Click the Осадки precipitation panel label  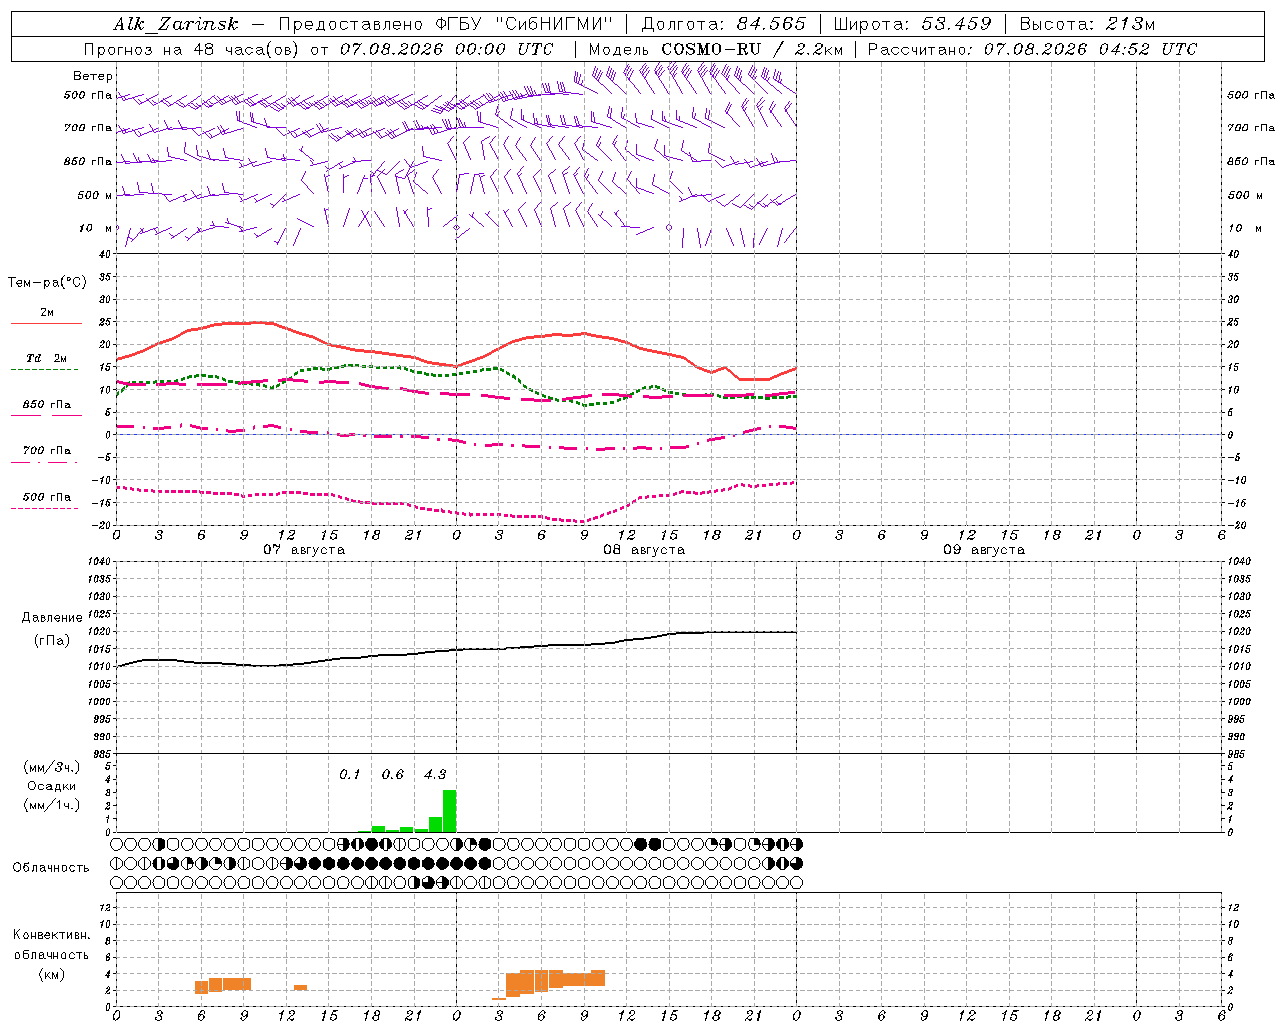pyautogui.click(x=51, y=786)
